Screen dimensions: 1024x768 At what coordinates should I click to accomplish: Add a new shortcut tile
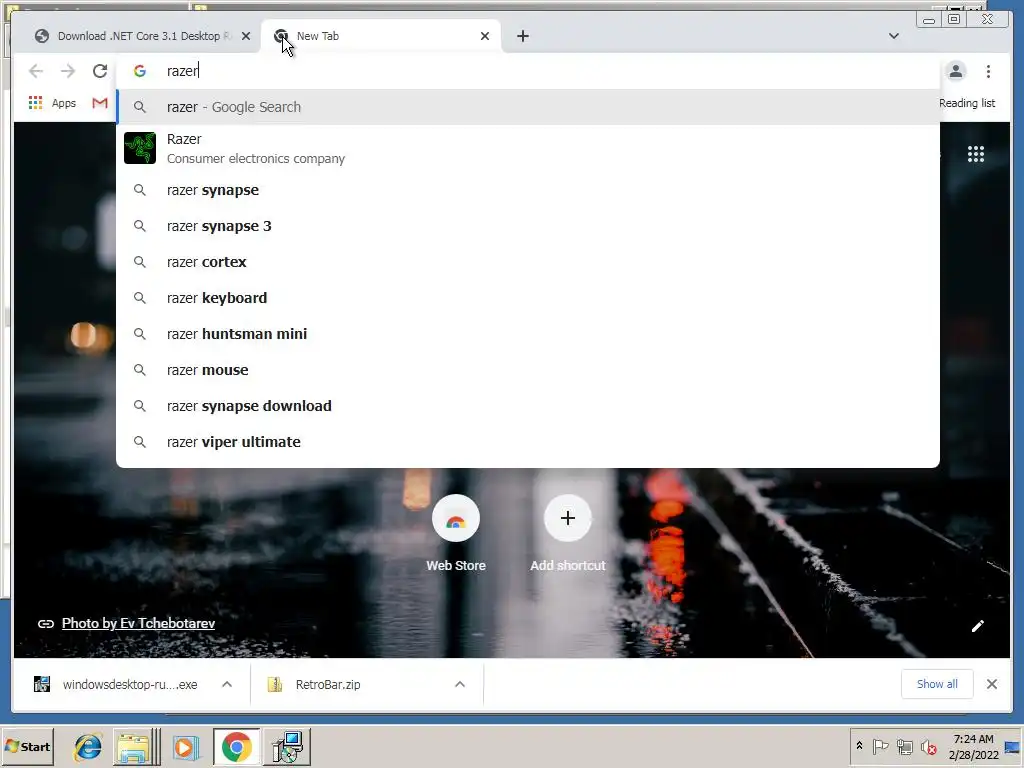pos(568,534)
